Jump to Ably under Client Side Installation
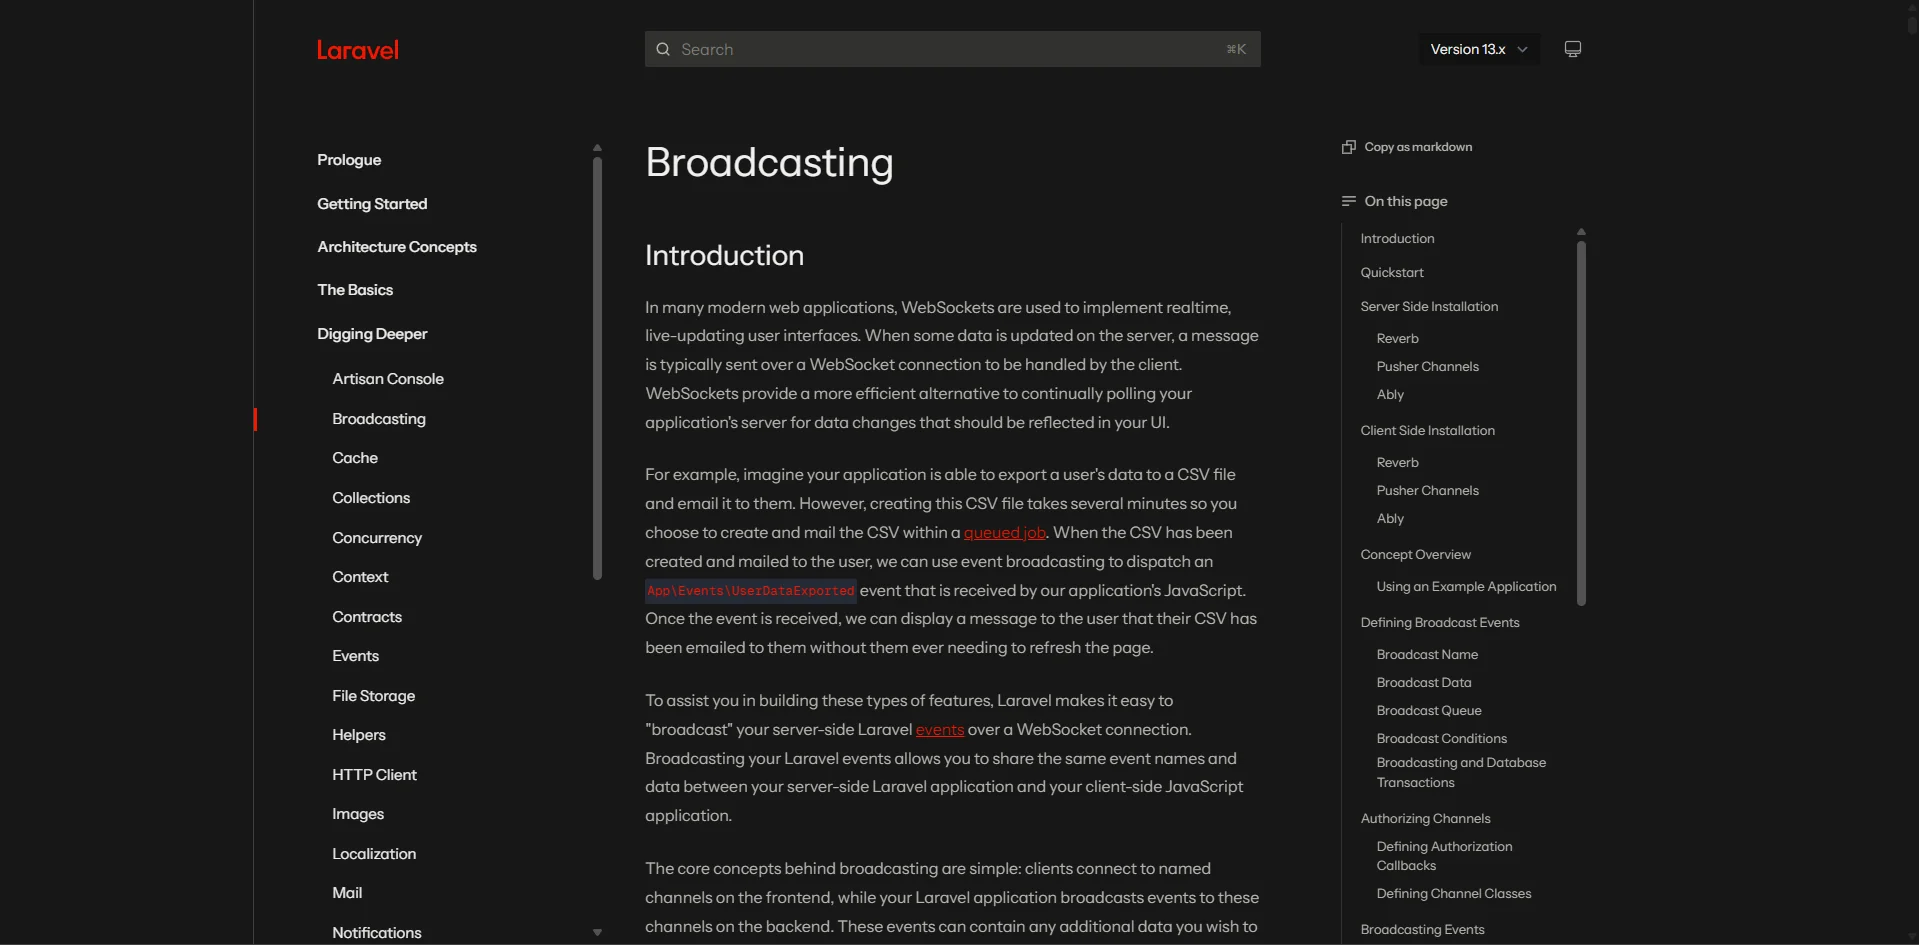Viewport: 1919px width, 945px height. tap(1390, 519)
